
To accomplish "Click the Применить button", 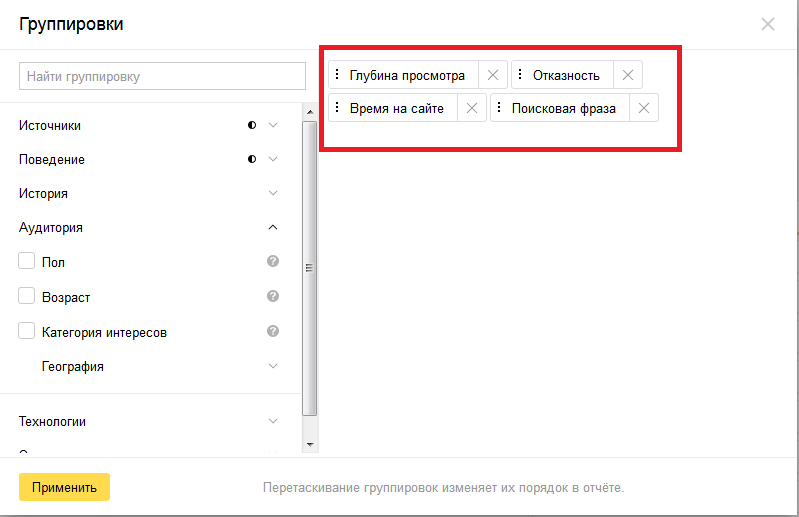I will (64, 487).
